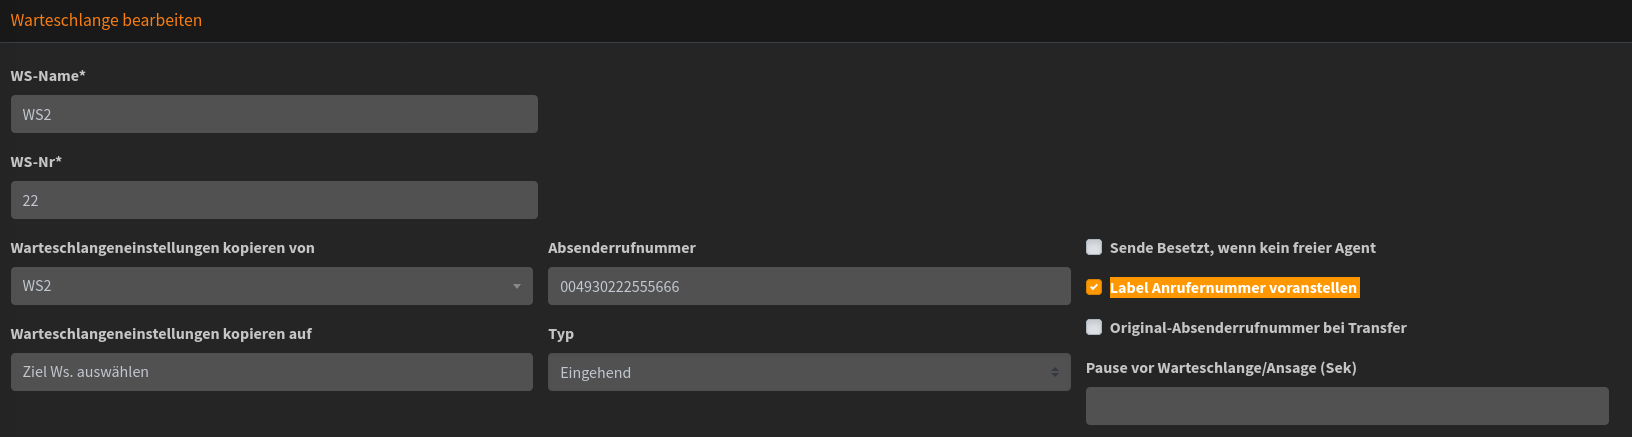The width and height of the screenshot is (1632, 437).
Task: Click the WS-Name* label text
Action: click(x=48, y=76)
